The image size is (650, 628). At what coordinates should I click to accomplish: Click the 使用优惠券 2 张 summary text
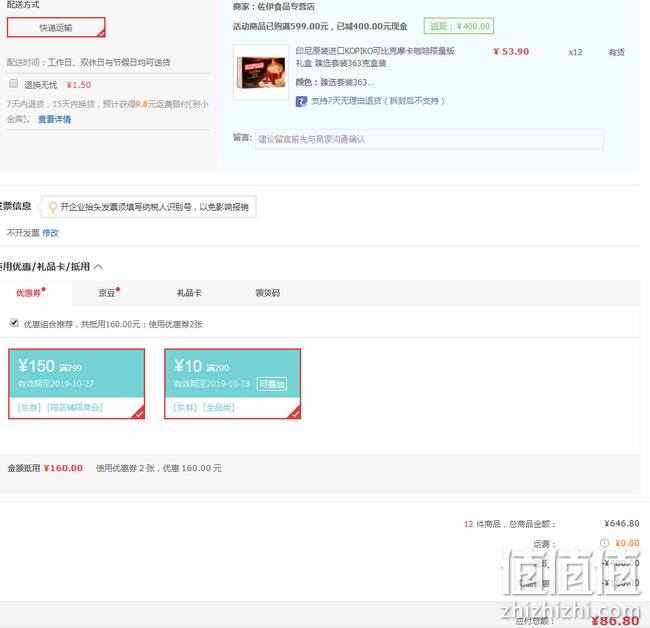159,468
